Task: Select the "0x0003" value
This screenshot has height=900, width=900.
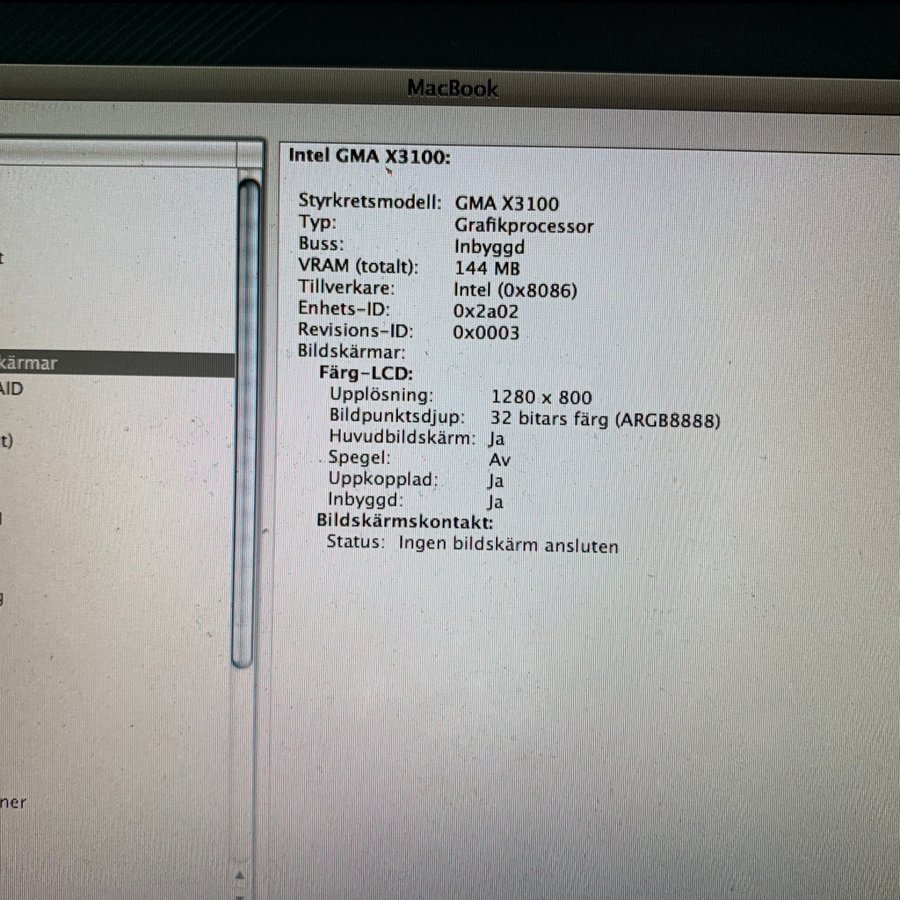Action: pyautogui.click(x=486, y=332)
